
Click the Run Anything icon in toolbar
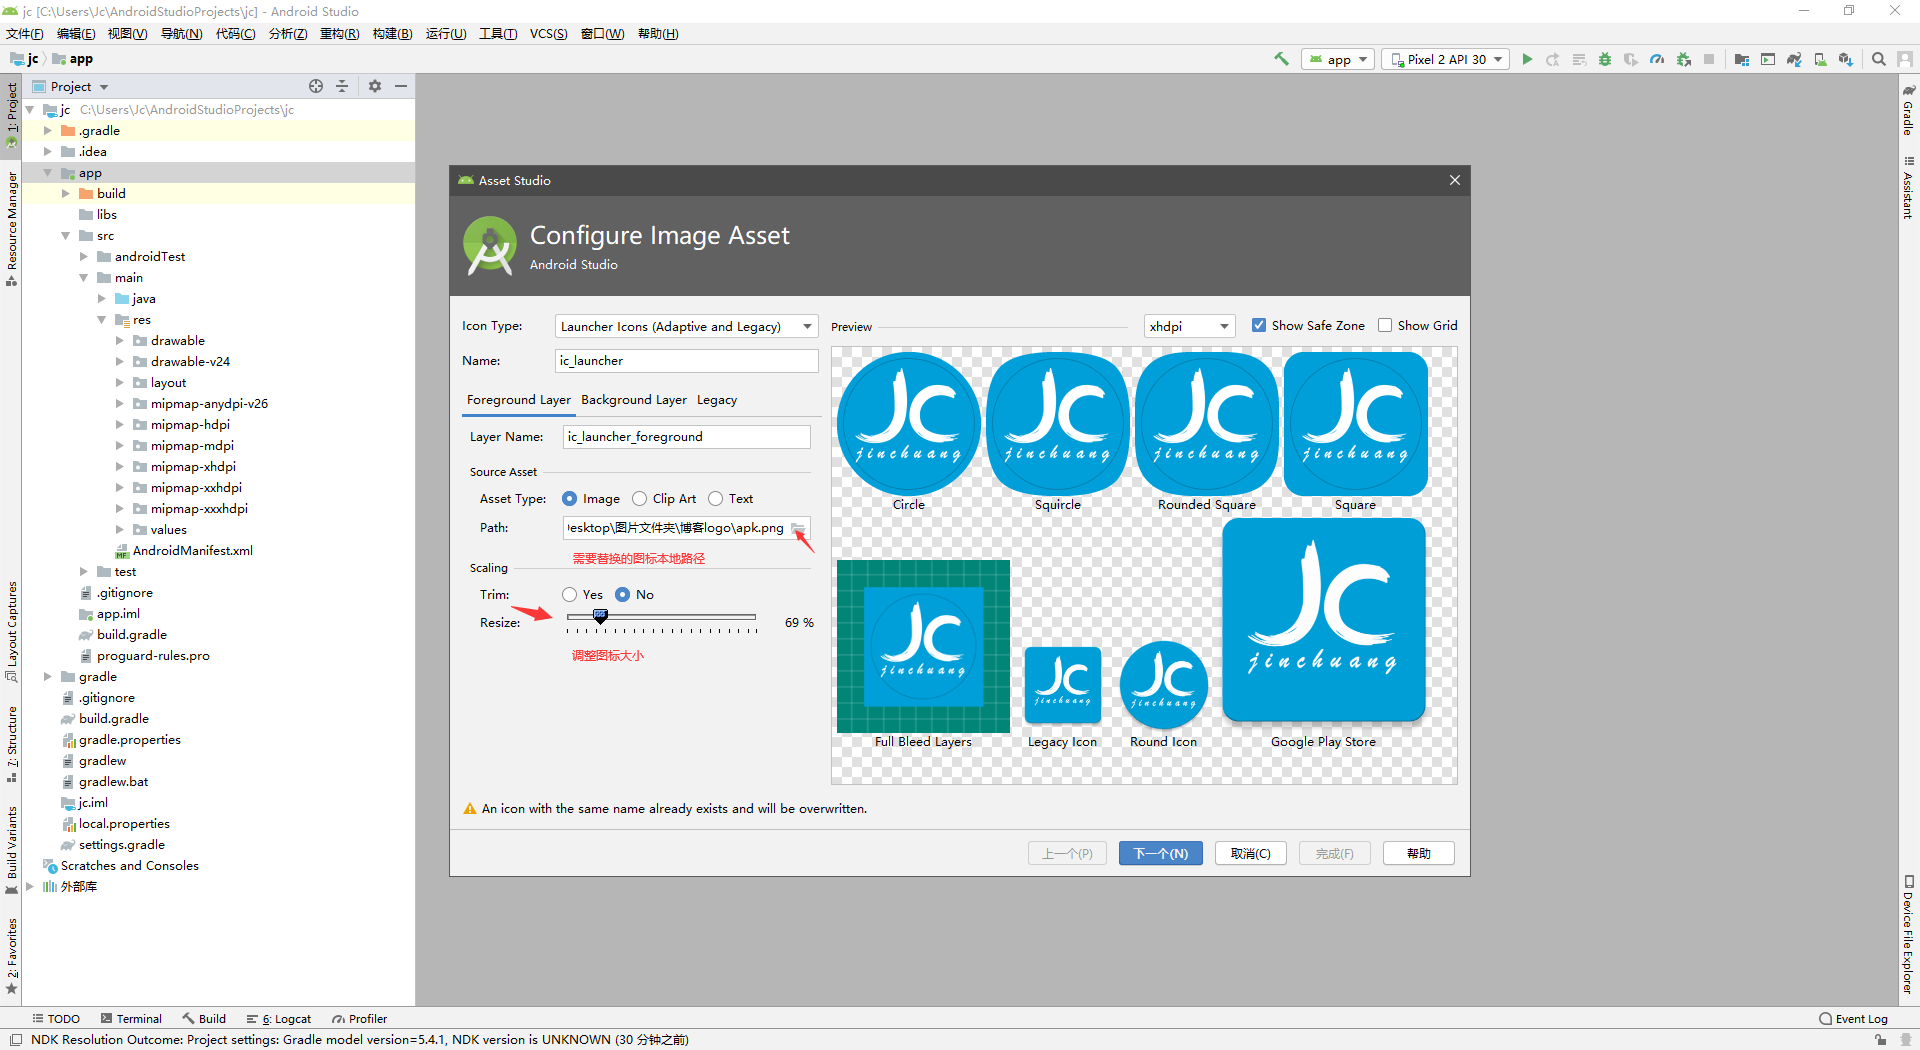click(1768, 59)
